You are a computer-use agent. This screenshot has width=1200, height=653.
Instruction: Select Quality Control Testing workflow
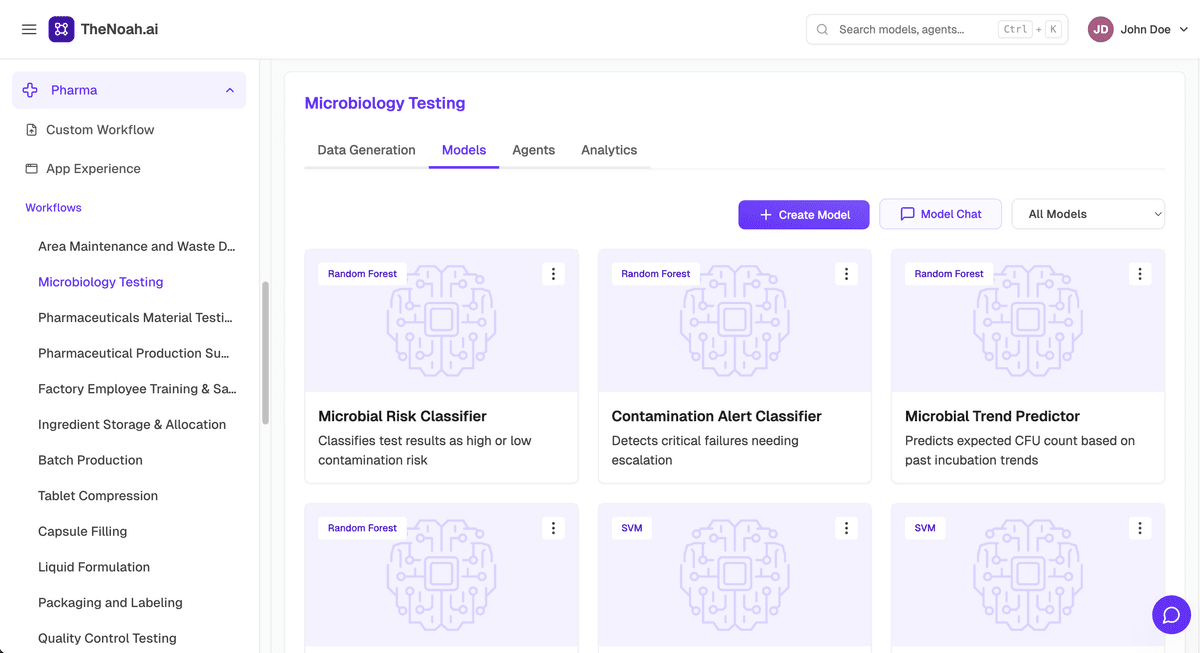tap(107, 638)
